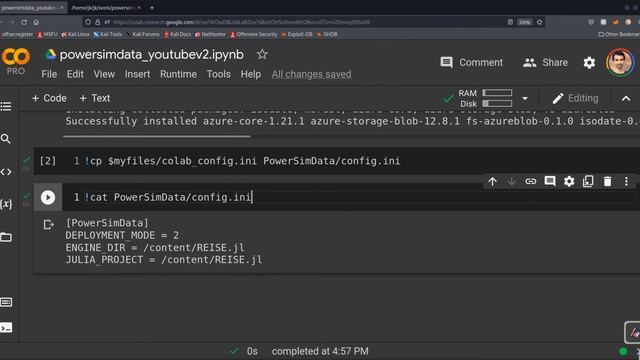
Task: Open the Runtime menu
Action: click(178, 74)
